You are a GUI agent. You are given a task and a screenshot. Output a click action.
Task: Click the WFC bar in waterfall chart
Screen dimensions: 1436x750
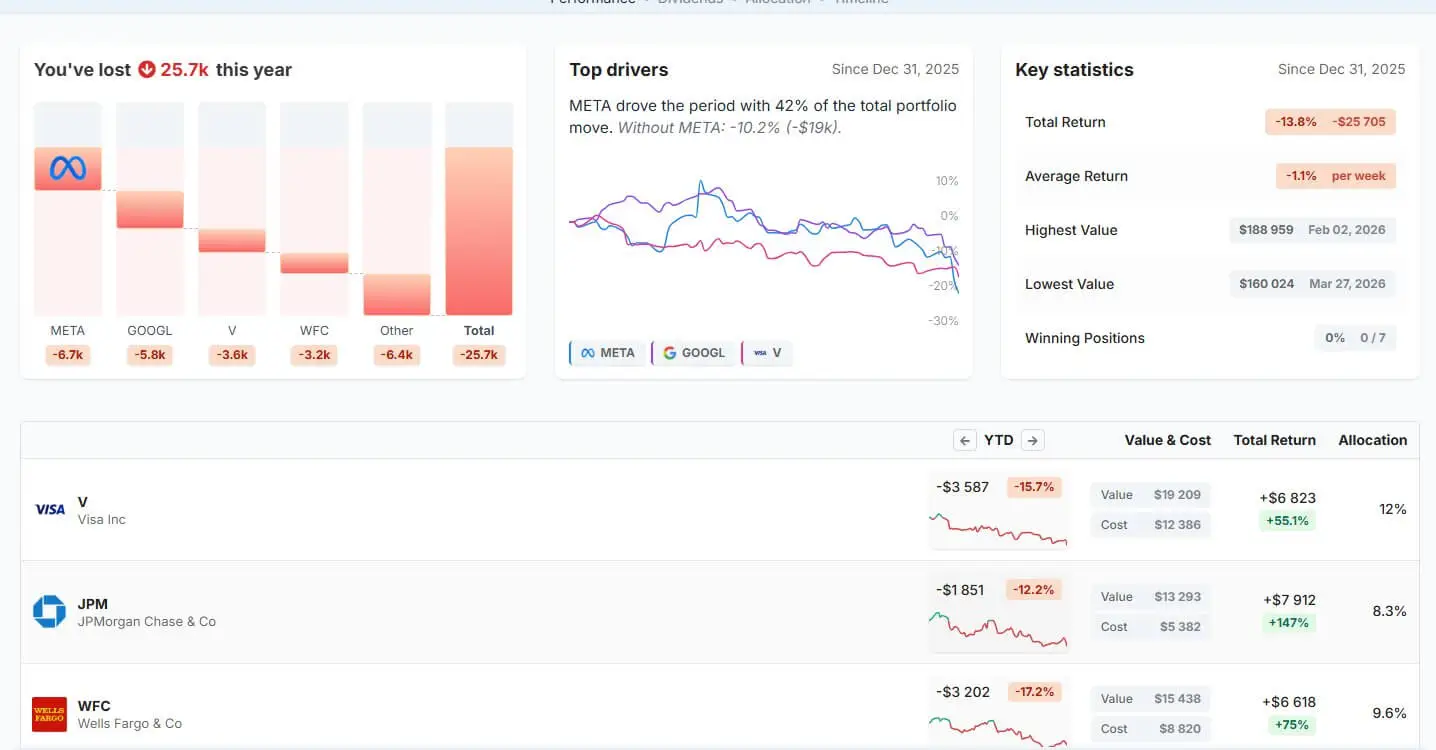(x=314, y=263)
